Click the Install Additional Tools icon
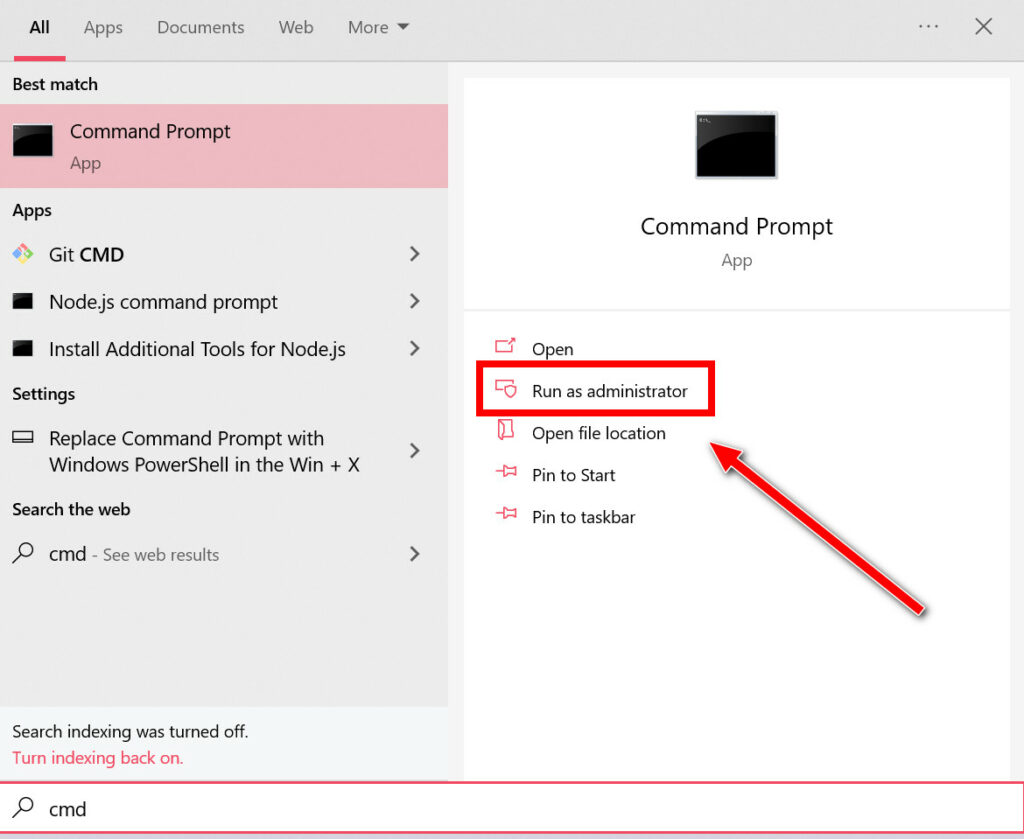 point(22,349)
